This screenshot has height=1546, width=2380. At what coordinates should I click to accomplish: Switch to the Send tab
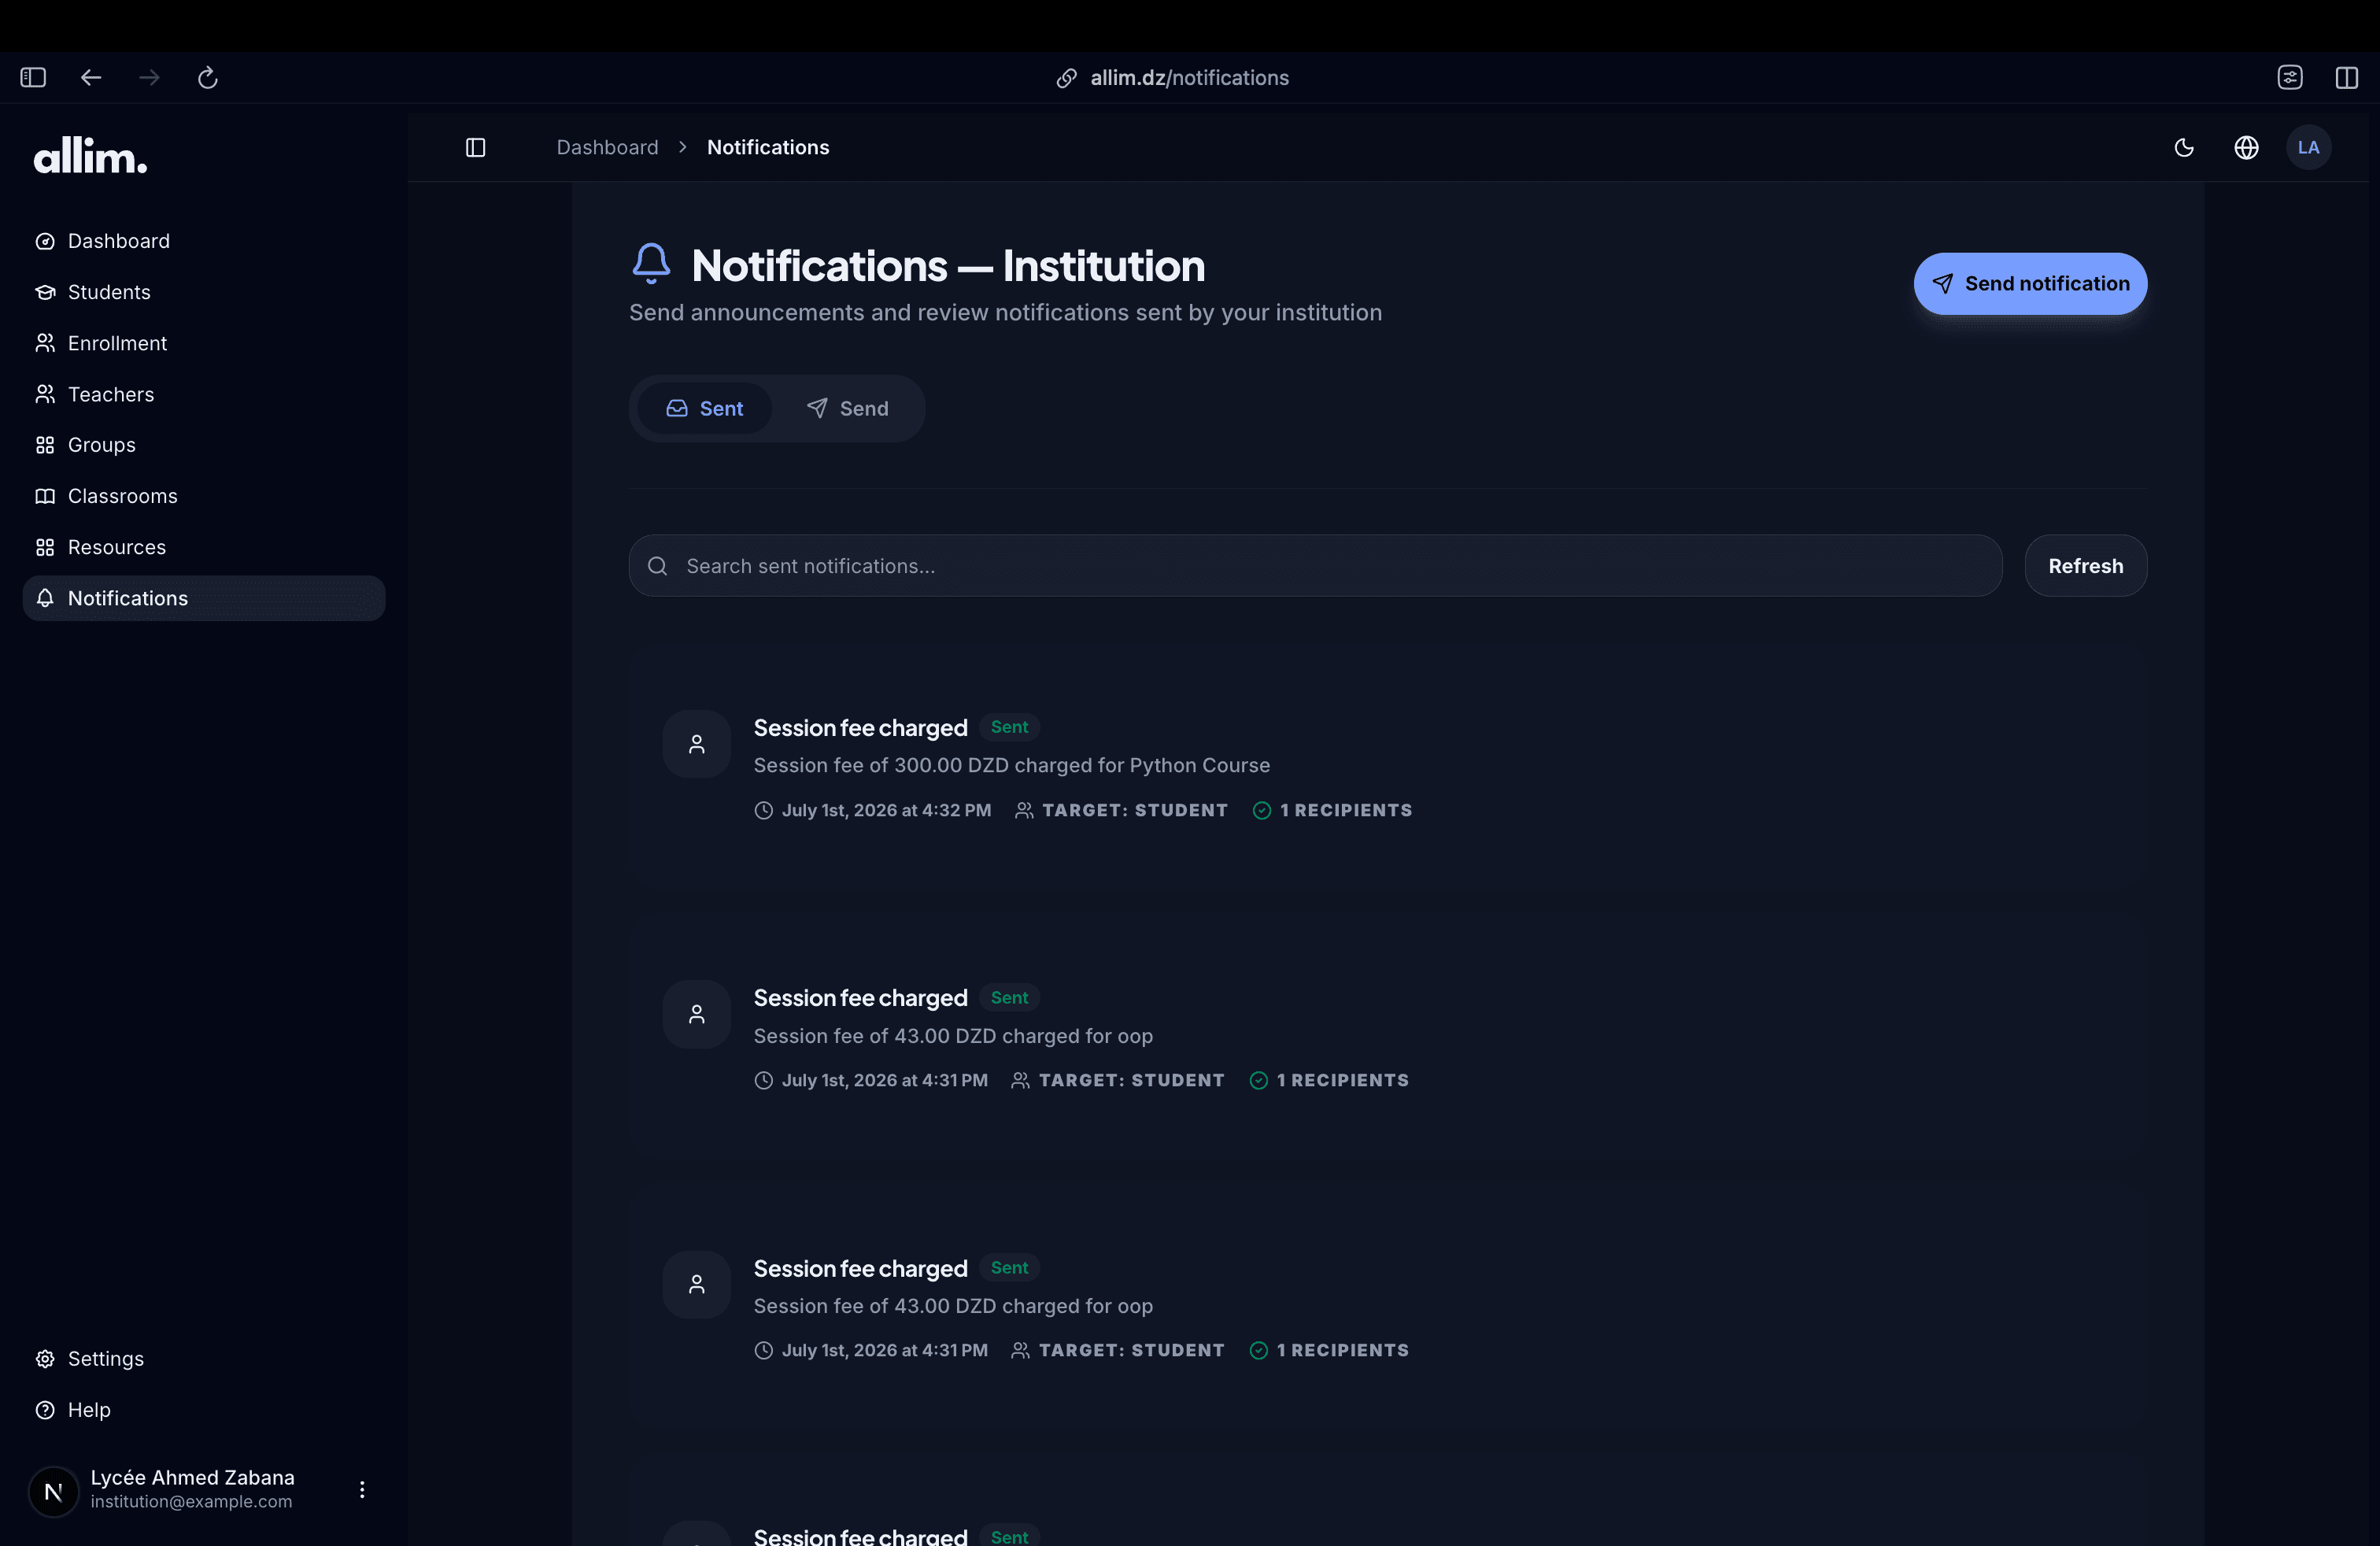coord(847,408)
